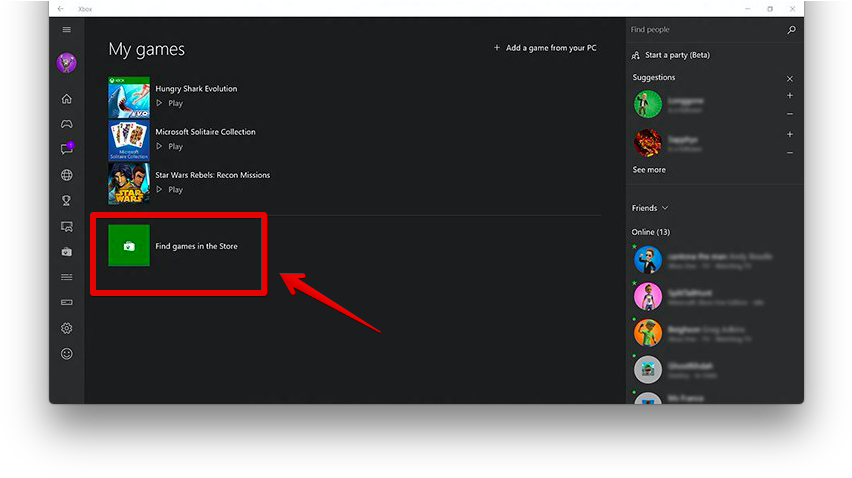The width and height of the screenshot is (852, 478).
Task: Click See more under Suggestions
Action: (x=649, y=169)
